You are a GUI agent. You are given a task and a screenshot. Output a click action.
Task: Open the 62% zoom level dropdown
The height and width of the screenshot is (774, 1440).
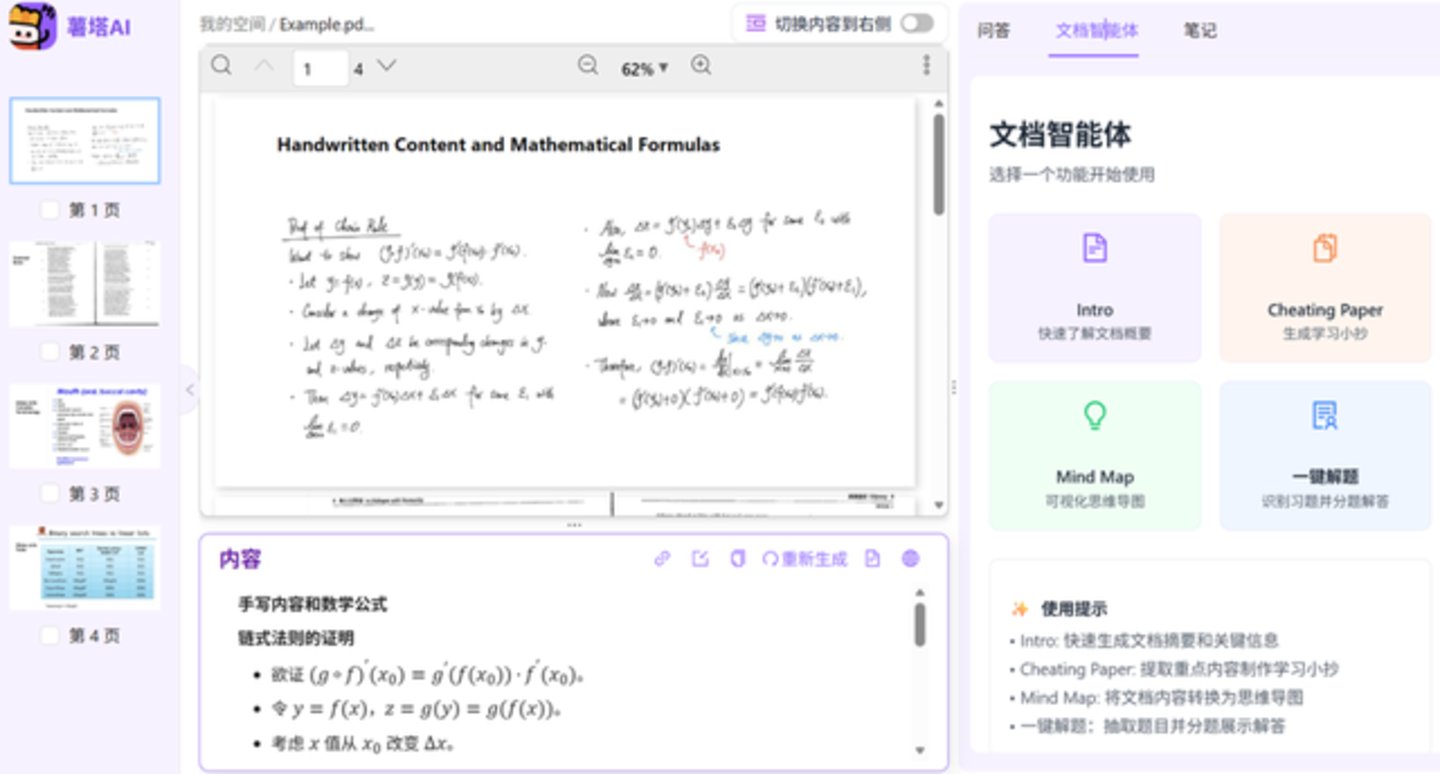[644, 68]
